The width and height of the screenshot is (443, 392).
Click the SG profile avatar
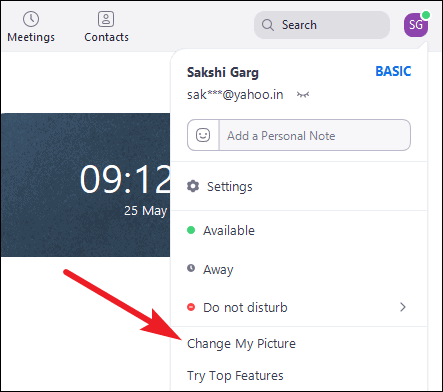(x=416, y=24)
